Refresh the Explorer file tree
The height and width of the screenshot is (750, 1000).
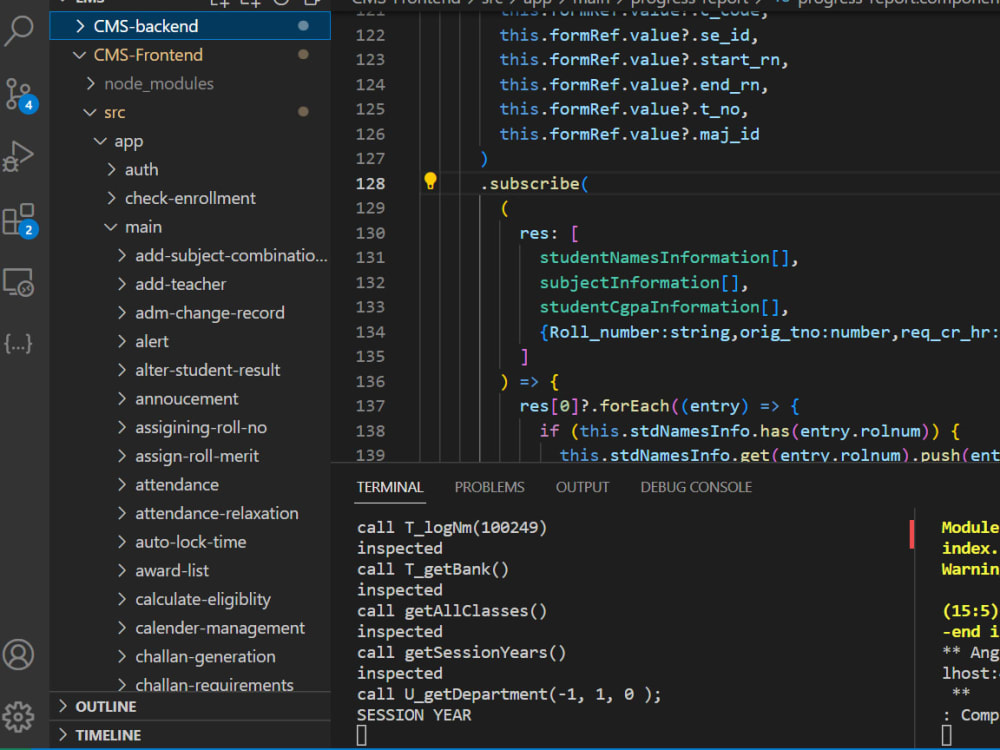pos(282,5)
